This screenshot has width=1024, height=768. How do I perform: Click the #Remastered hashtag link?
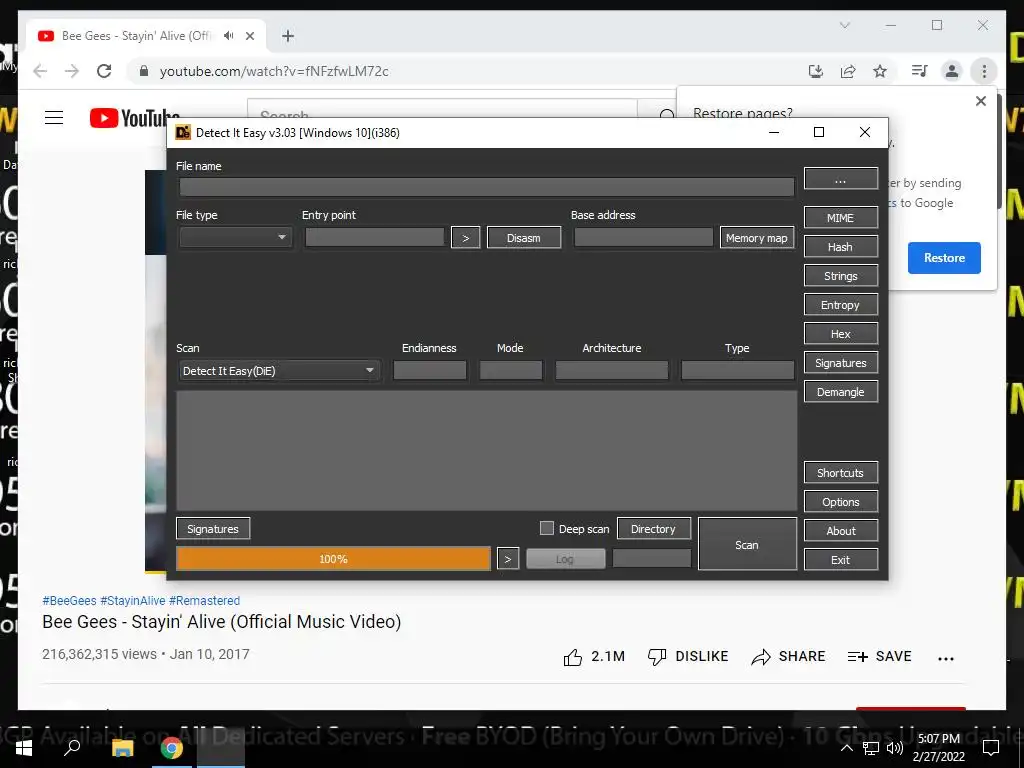pyautogui.click(x=204, y=601)
